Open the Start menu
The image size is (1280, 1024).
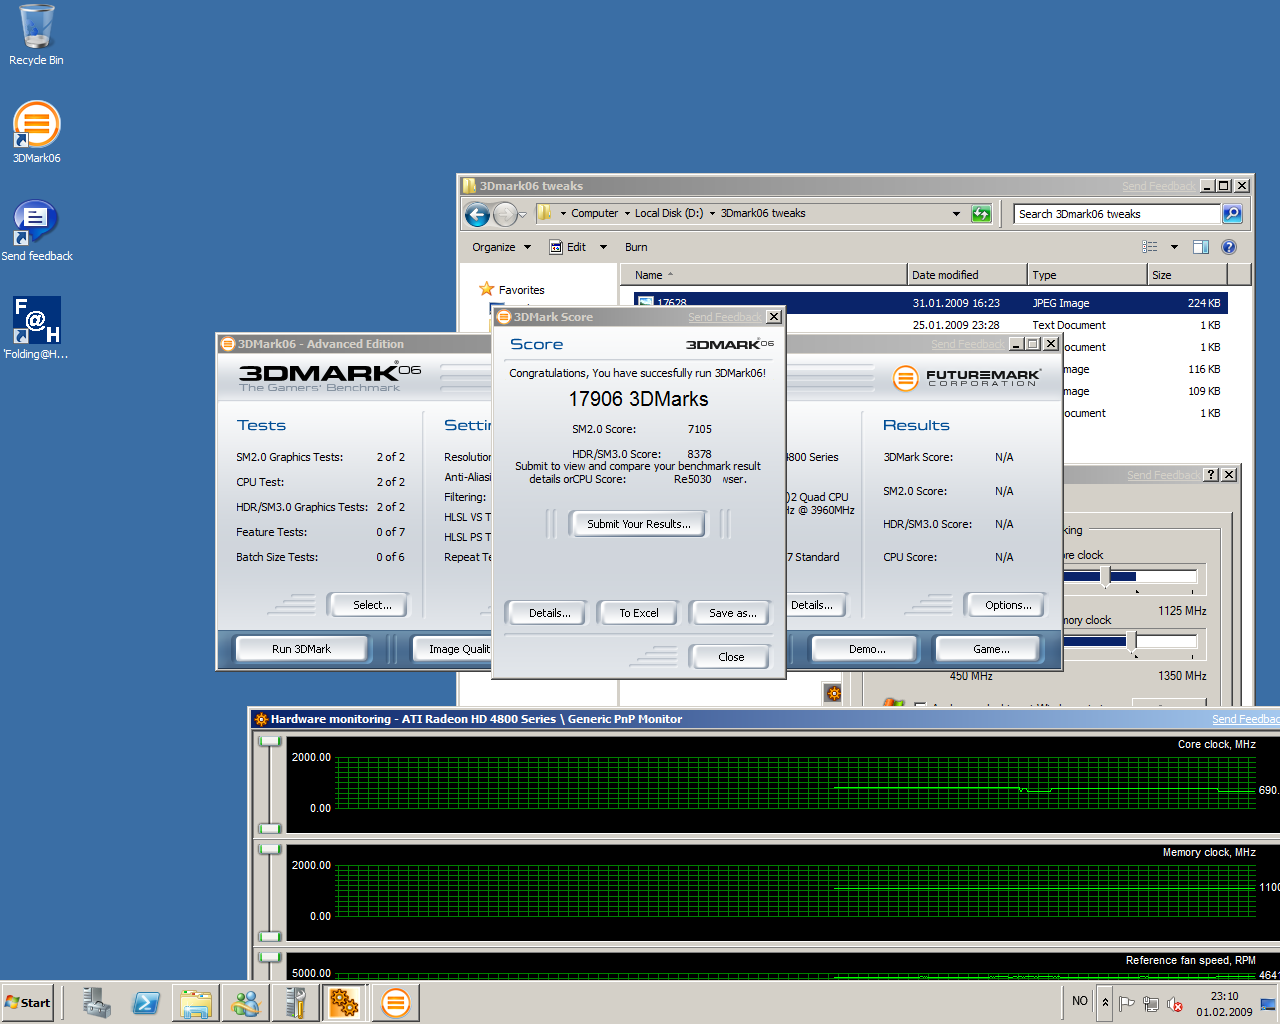tap(28, 1003)
